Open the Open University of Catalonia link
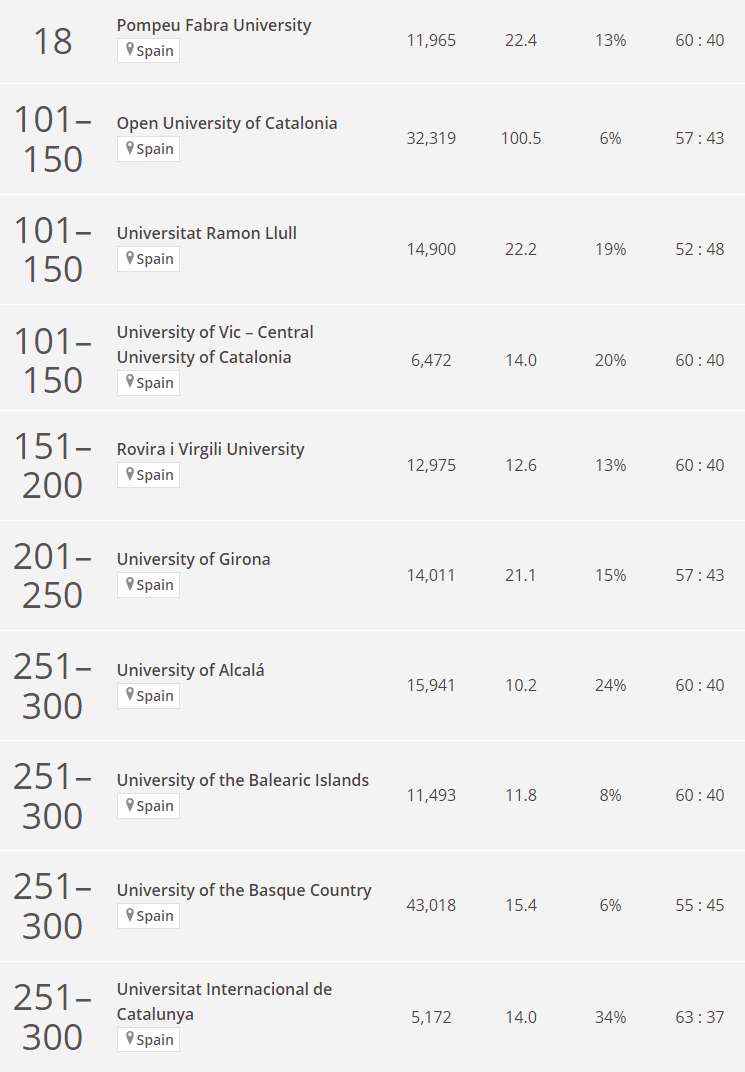This screenshot has width=745, height=1072. [227, 123]
